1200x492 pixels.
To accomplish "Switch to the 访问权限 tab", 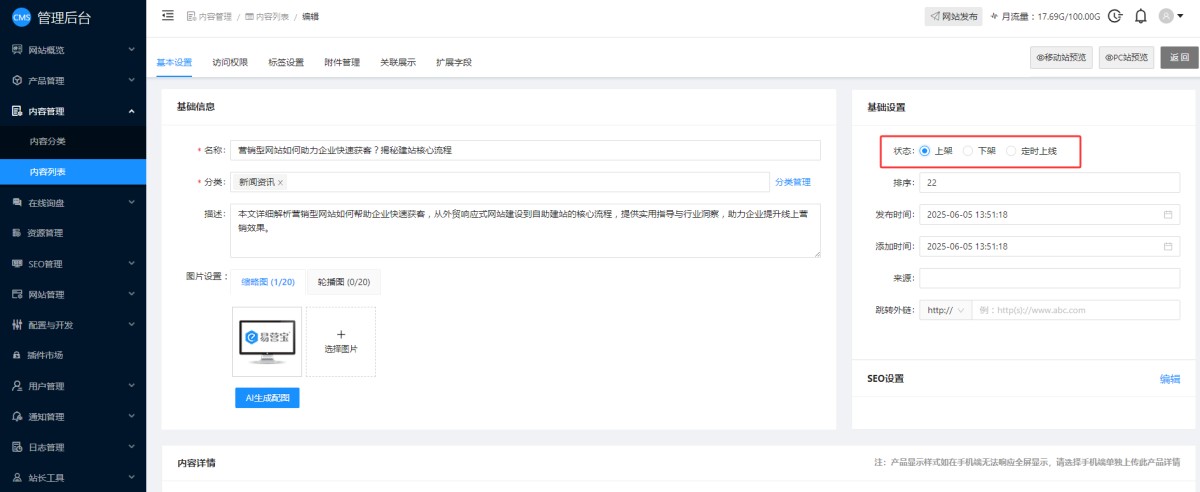I will 230,62.
